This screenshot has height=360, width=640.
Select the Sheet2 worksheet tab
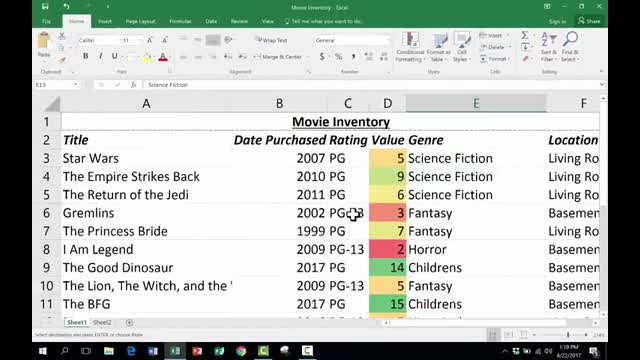tap(102, 322)
